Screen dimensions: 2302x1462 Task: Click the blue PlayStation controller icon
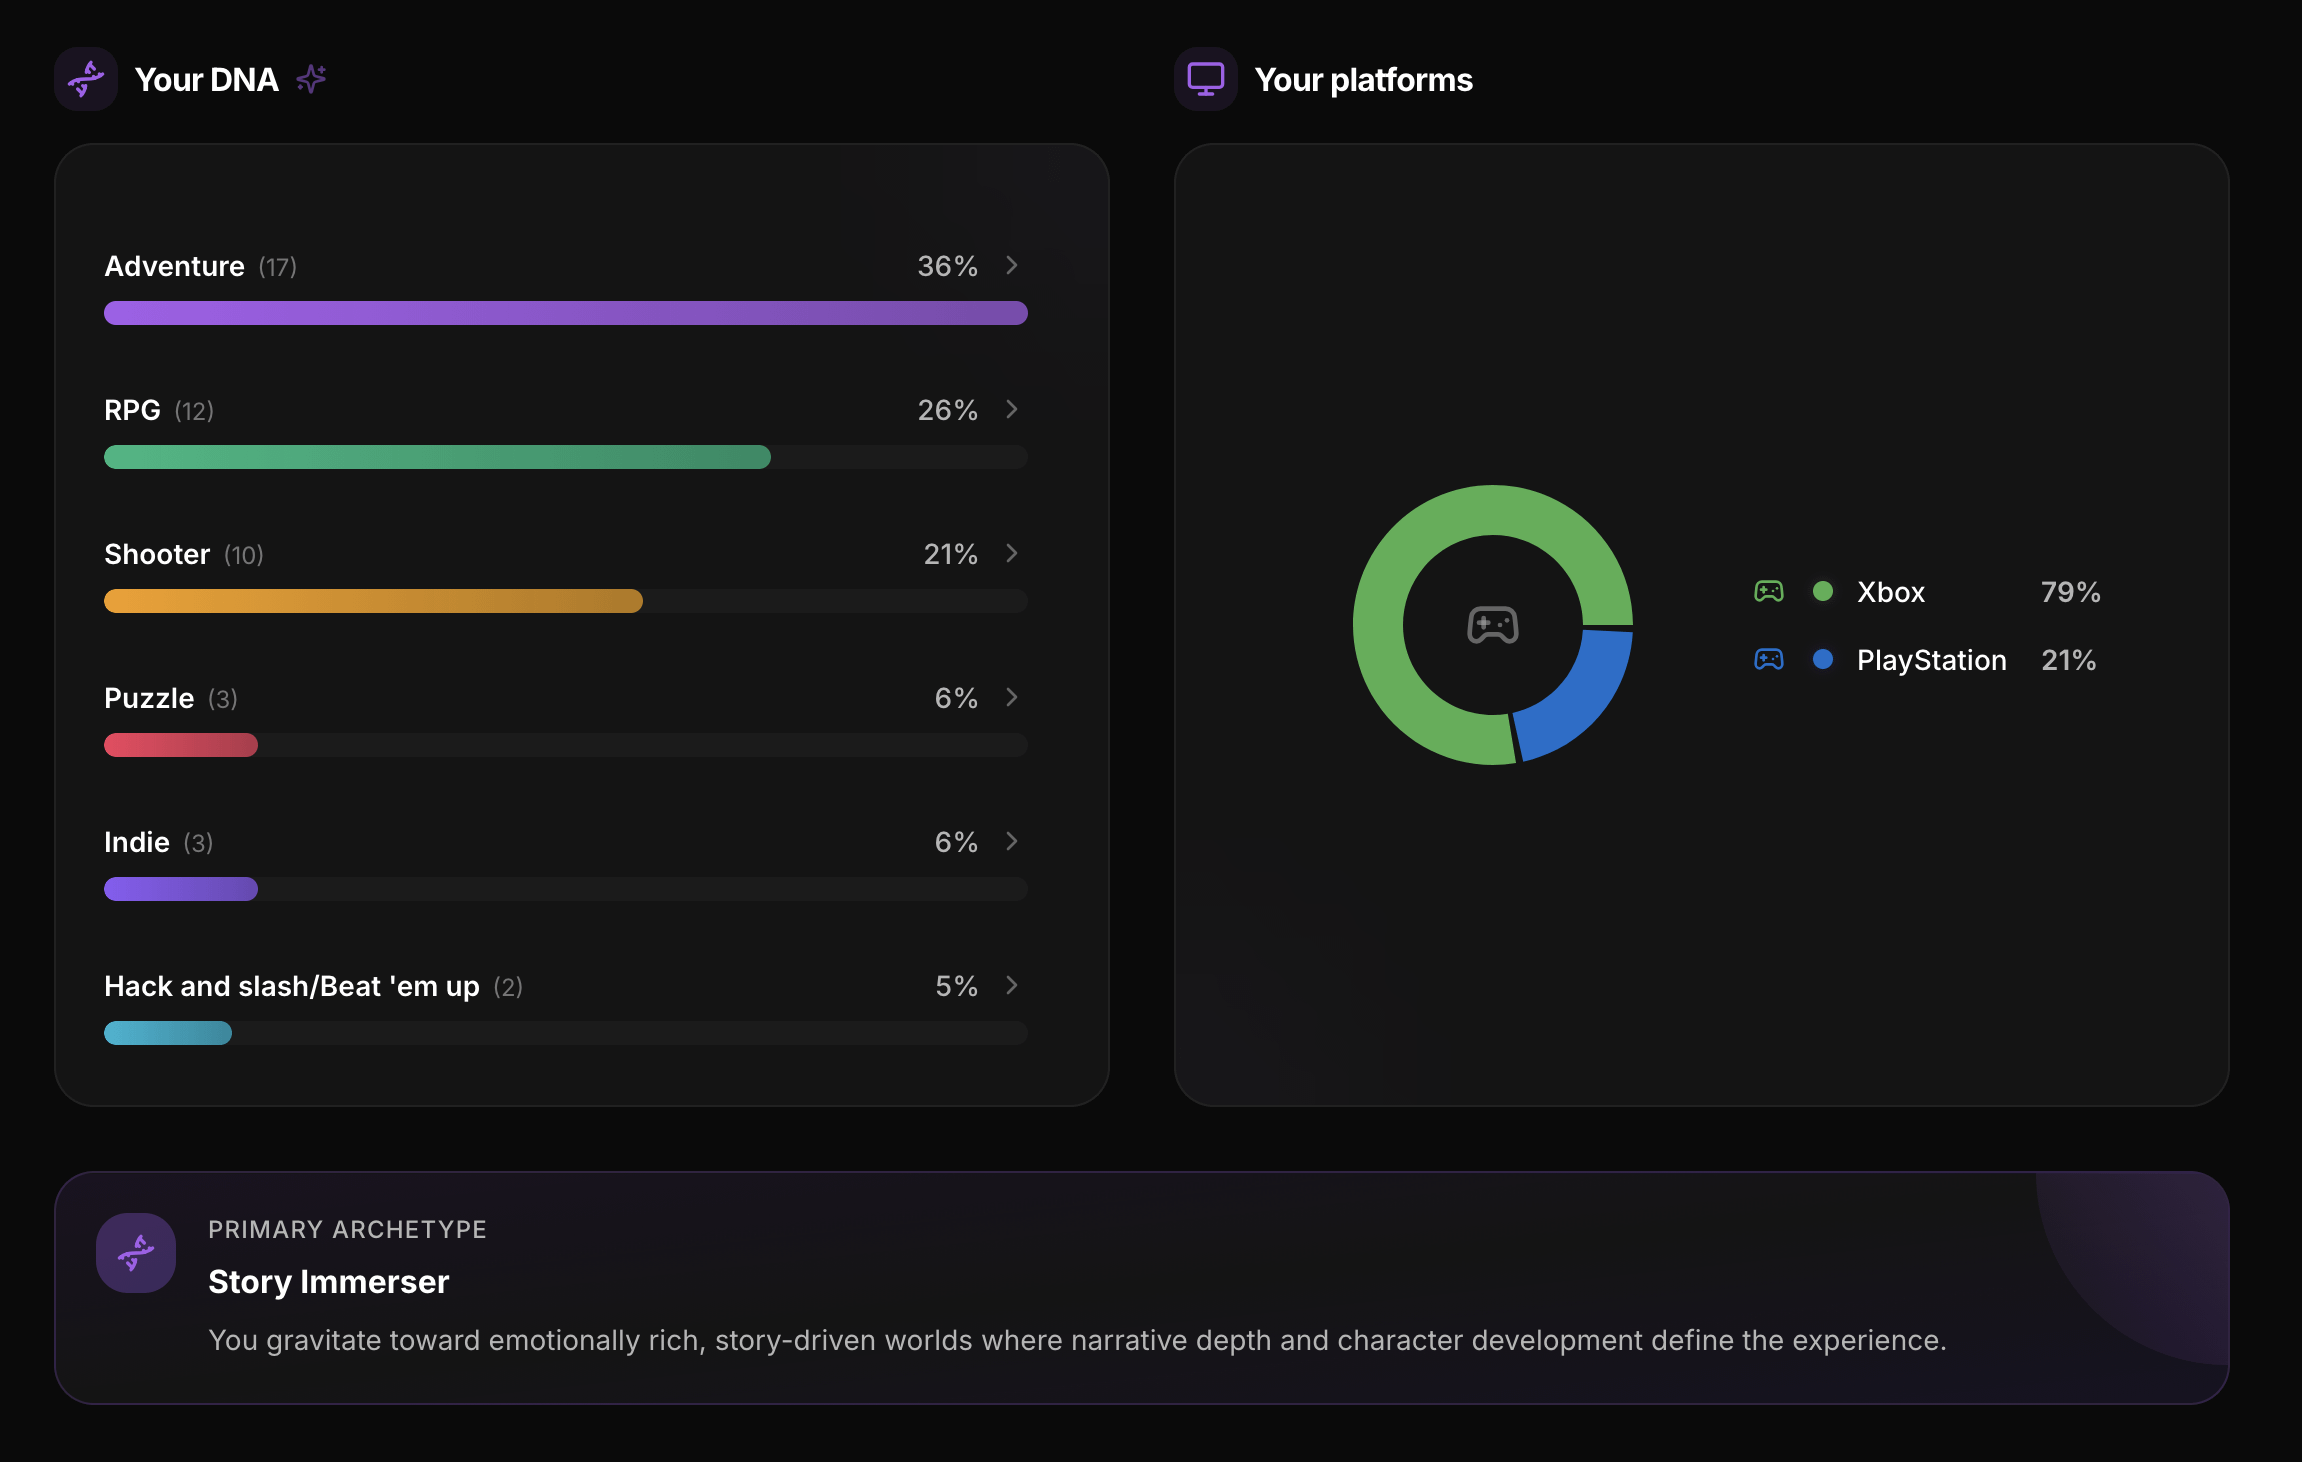[x=1768, y=659]
